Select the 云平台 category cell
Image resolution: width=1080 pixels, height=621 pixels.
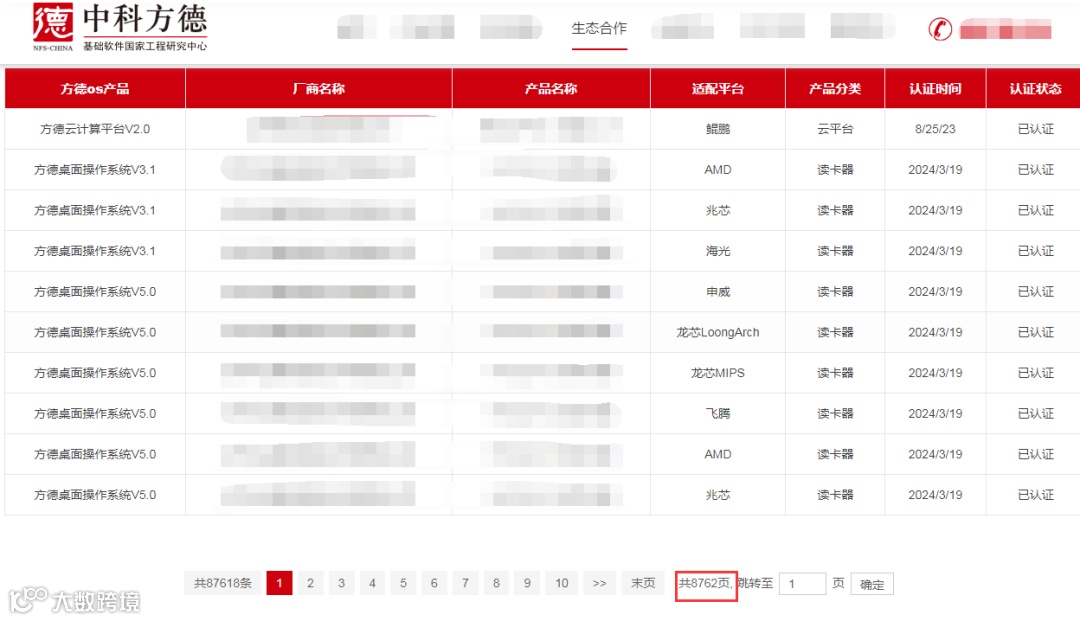(x=835, y=129)
